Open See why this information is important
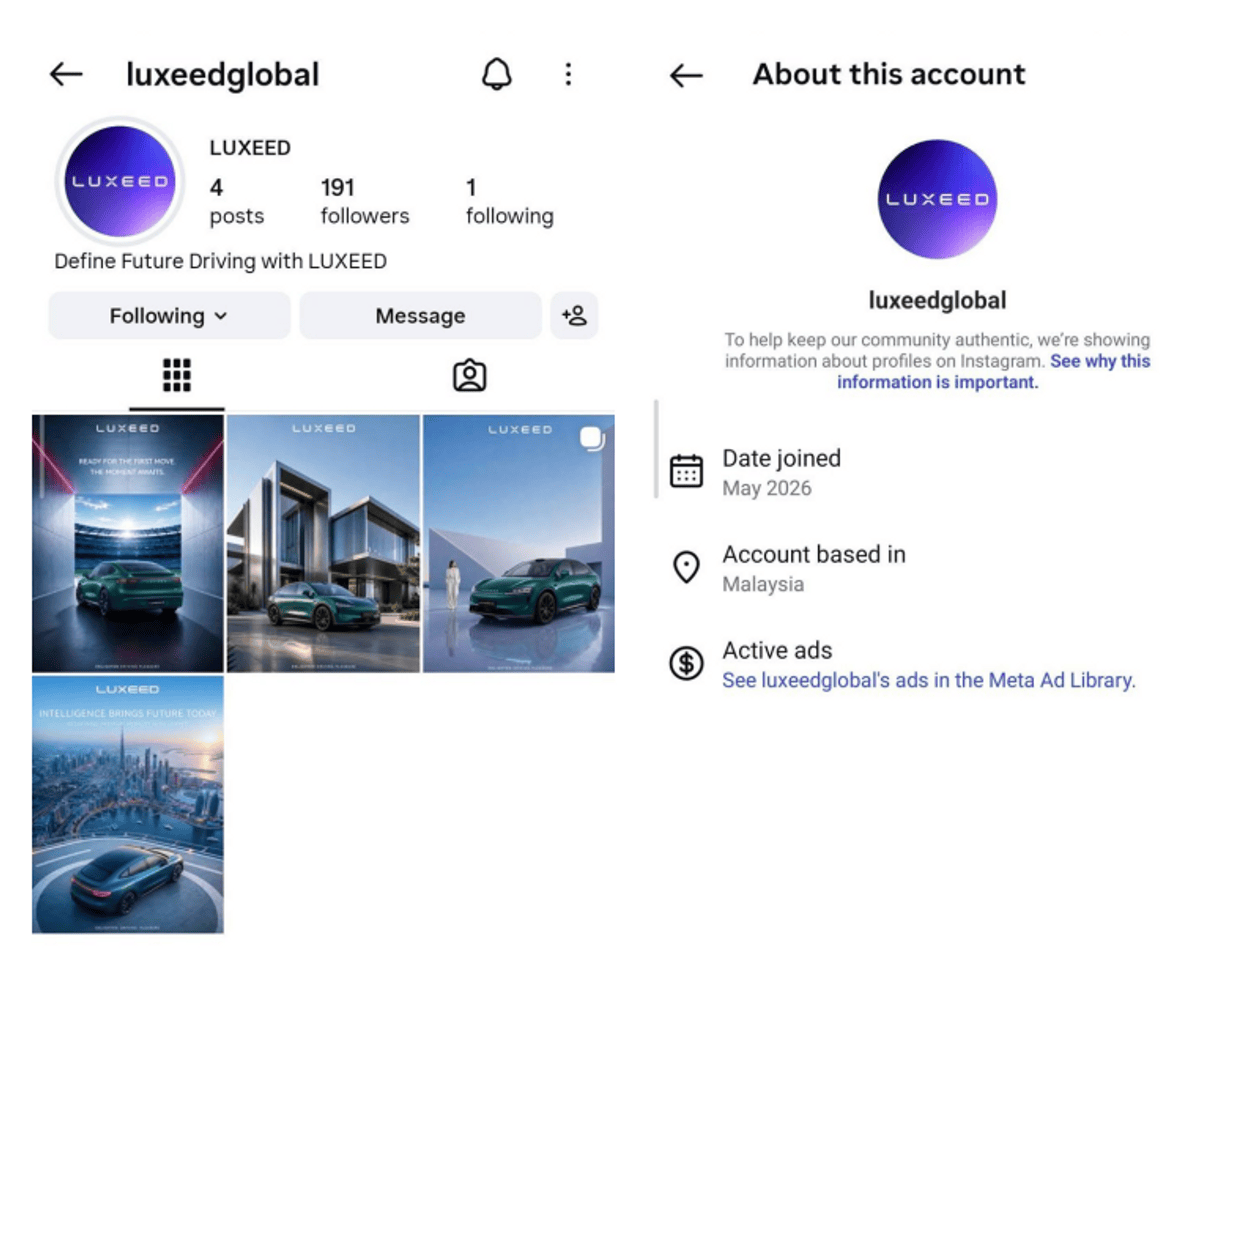Image resolution: width=1260 pixels, height=1260 pixels. coord(993,371)
